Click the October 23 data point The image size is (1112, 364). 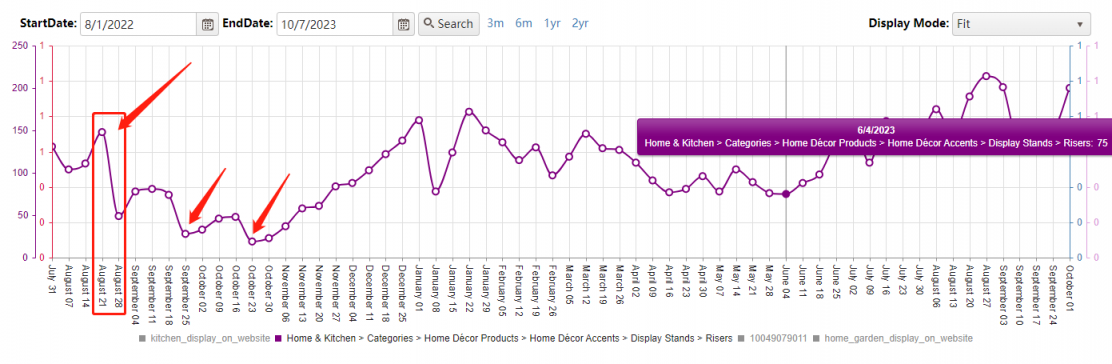point(252,241)
